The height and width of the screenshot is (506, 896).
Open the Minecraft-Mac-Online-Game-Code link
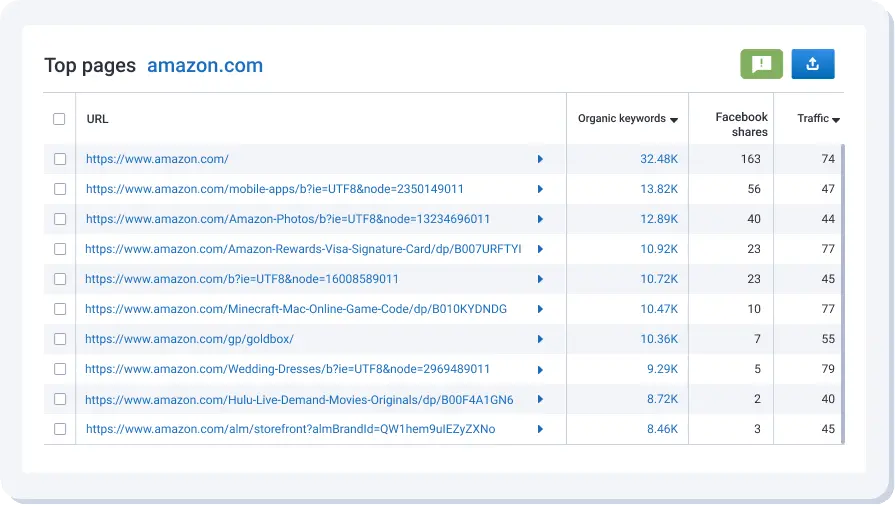tap(296, 309)
